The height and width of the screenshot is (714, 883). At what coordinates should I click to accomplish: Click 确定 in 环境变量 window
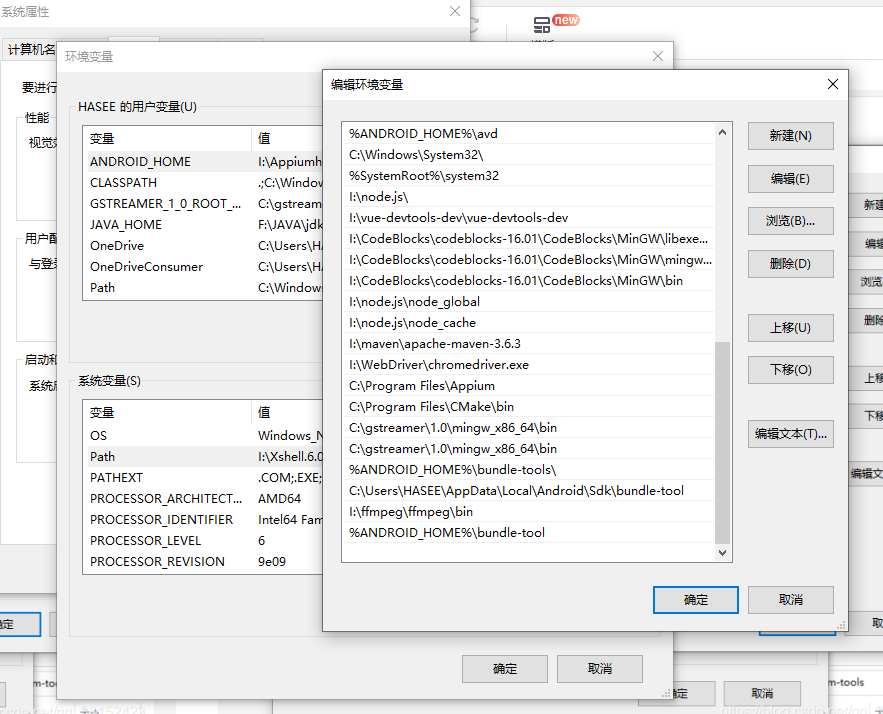pyautogui.click(x=505, y=669)
